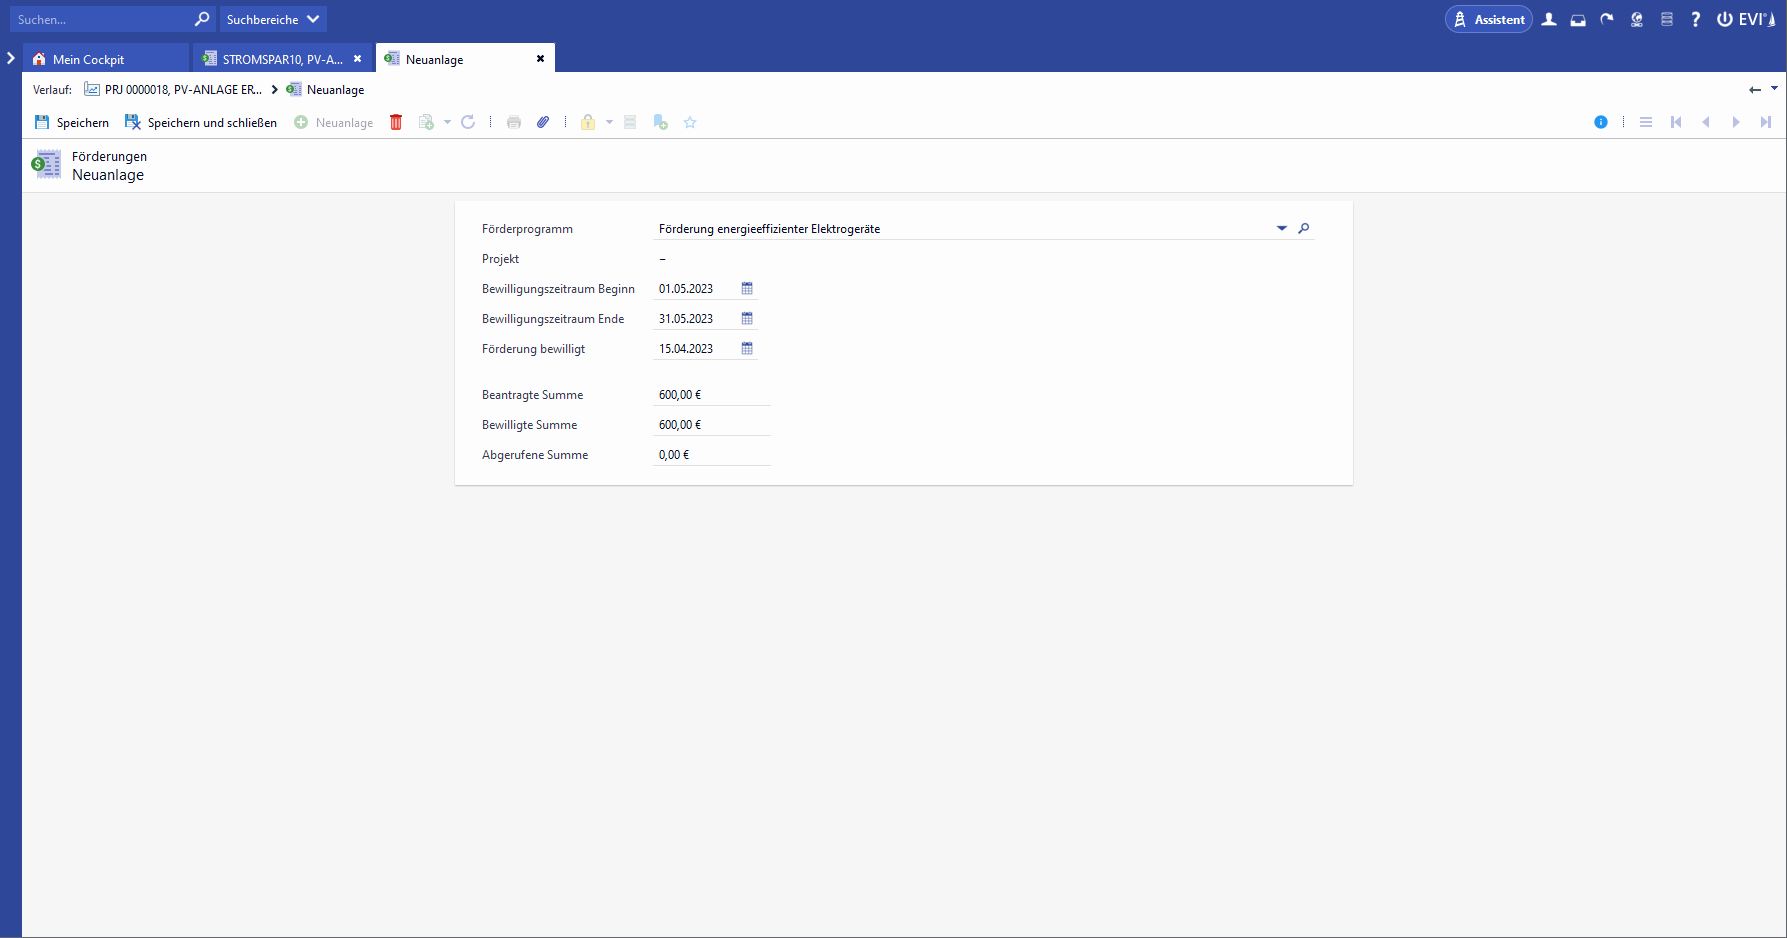
Task: Open the Suchbereiche dropdown
Action: coord(272,19)
